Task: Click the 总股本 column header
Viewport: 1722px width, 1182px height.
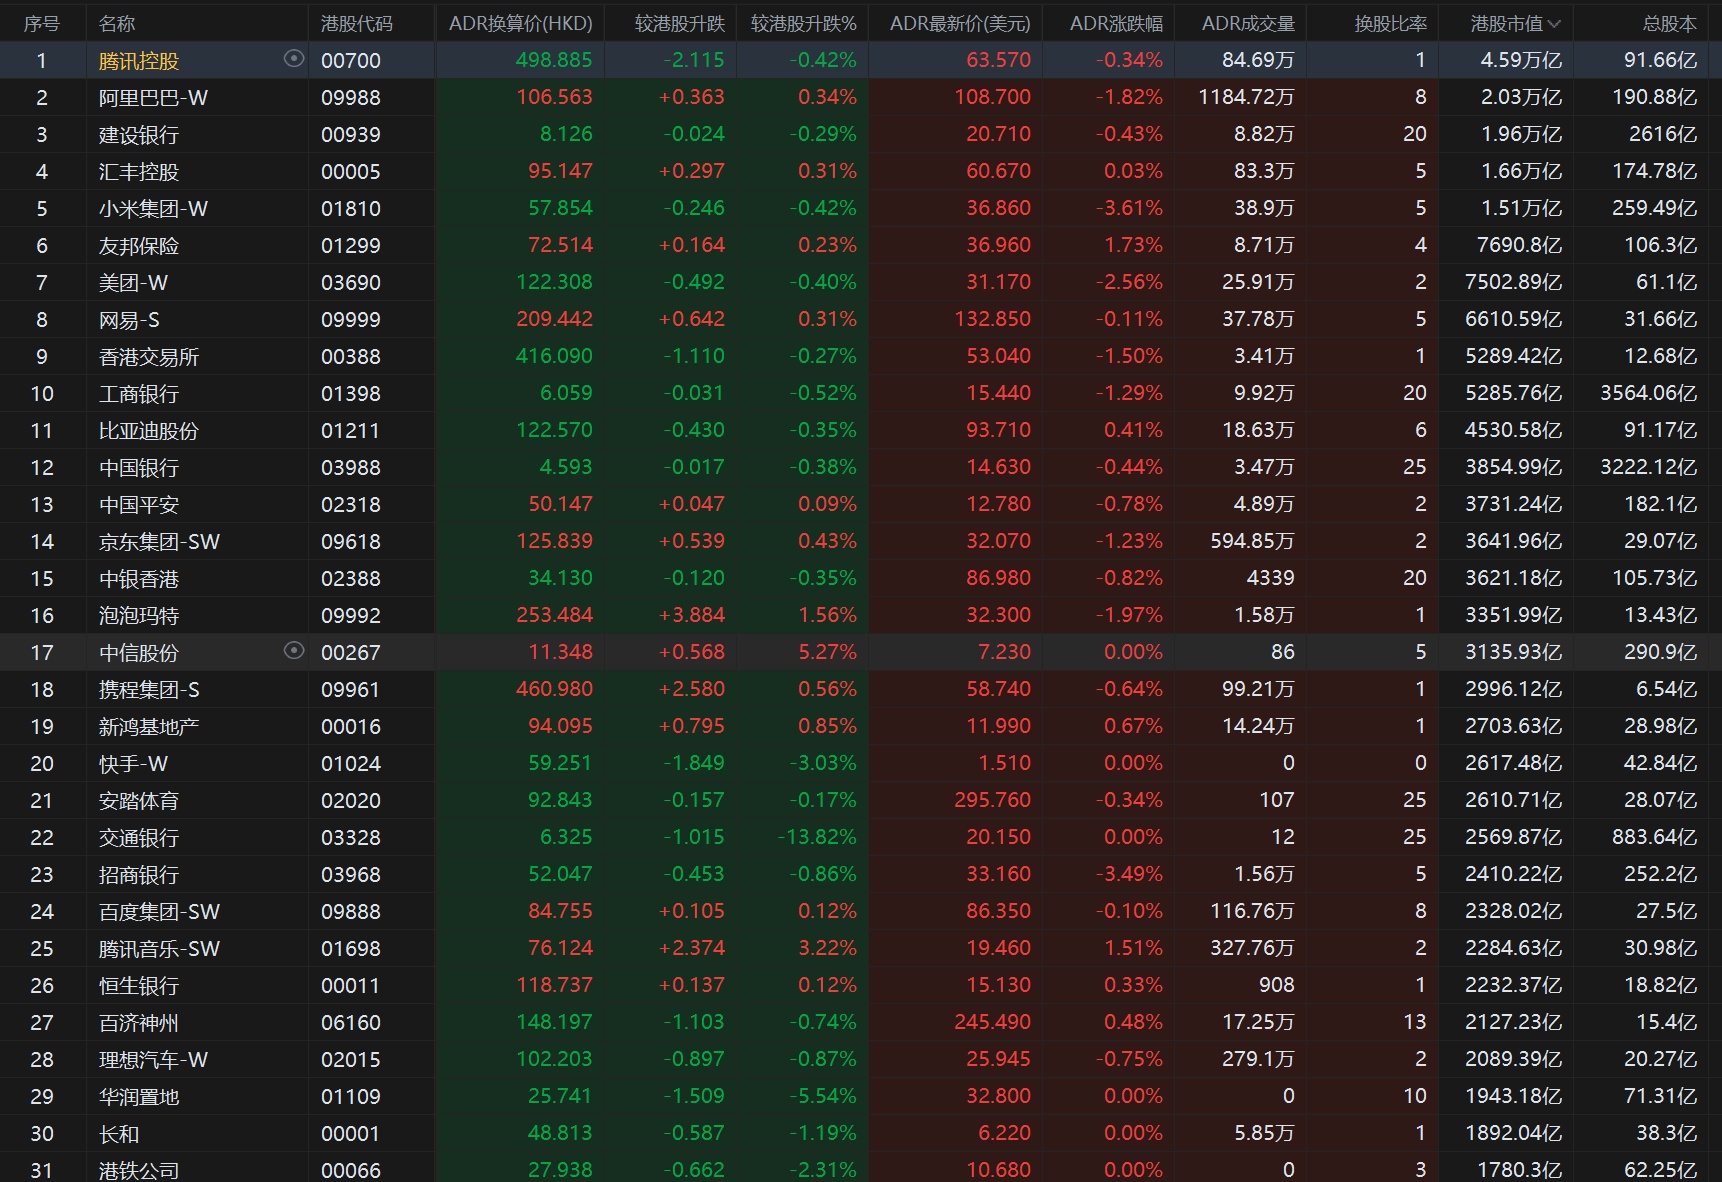Action: [x=1669, y=23]
